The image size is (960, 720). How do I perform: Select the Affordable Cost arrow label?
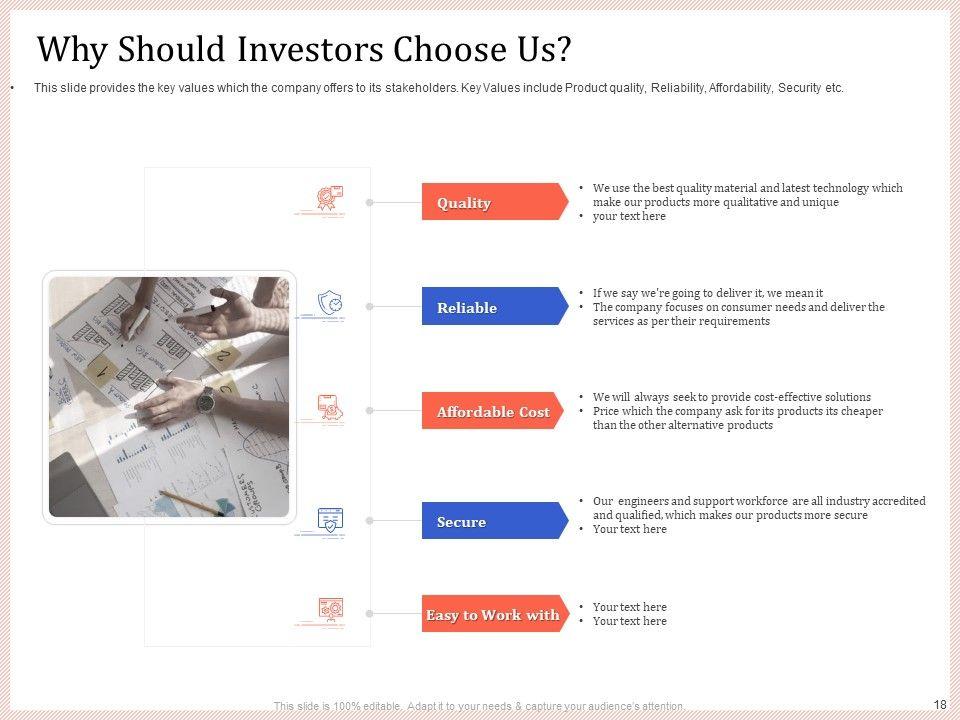[492, 411]
